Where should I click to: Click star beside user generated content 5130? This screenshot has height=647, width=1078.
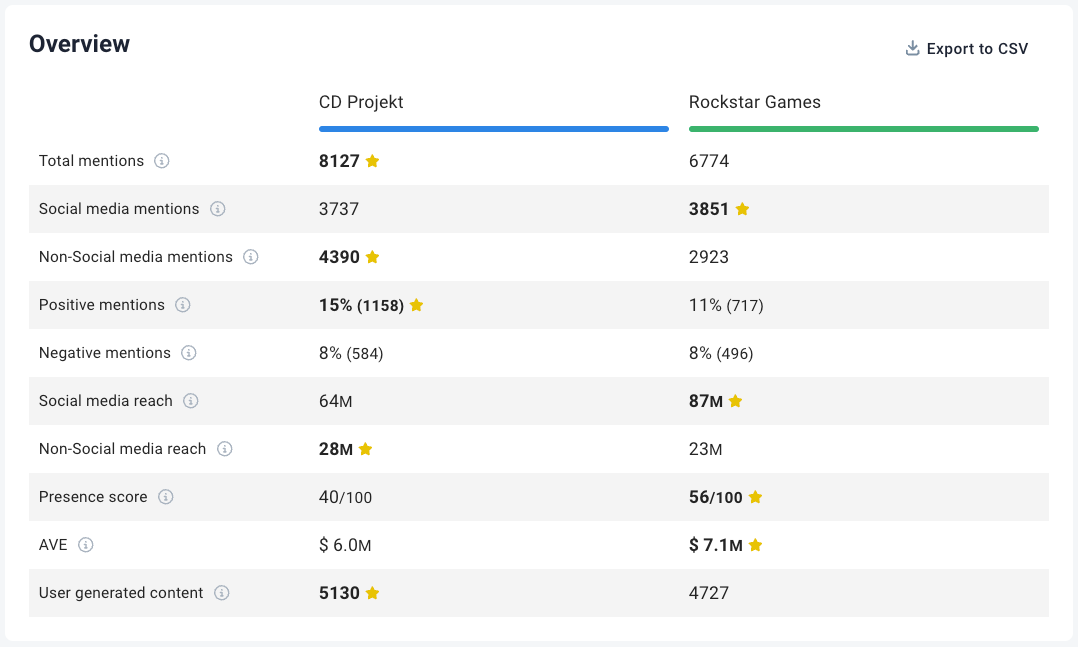coord(373,593)
